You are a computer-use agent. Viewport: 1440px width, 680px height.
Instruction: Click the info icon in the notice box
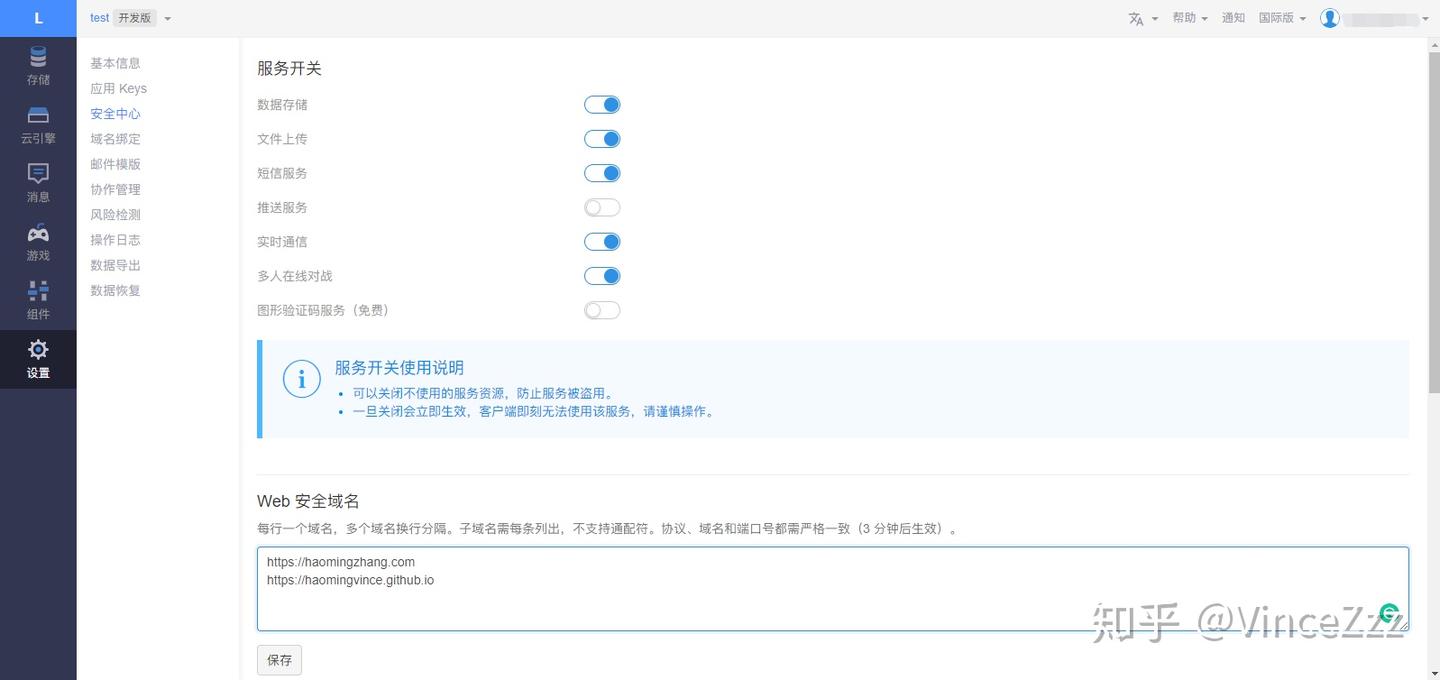(302, 379)
